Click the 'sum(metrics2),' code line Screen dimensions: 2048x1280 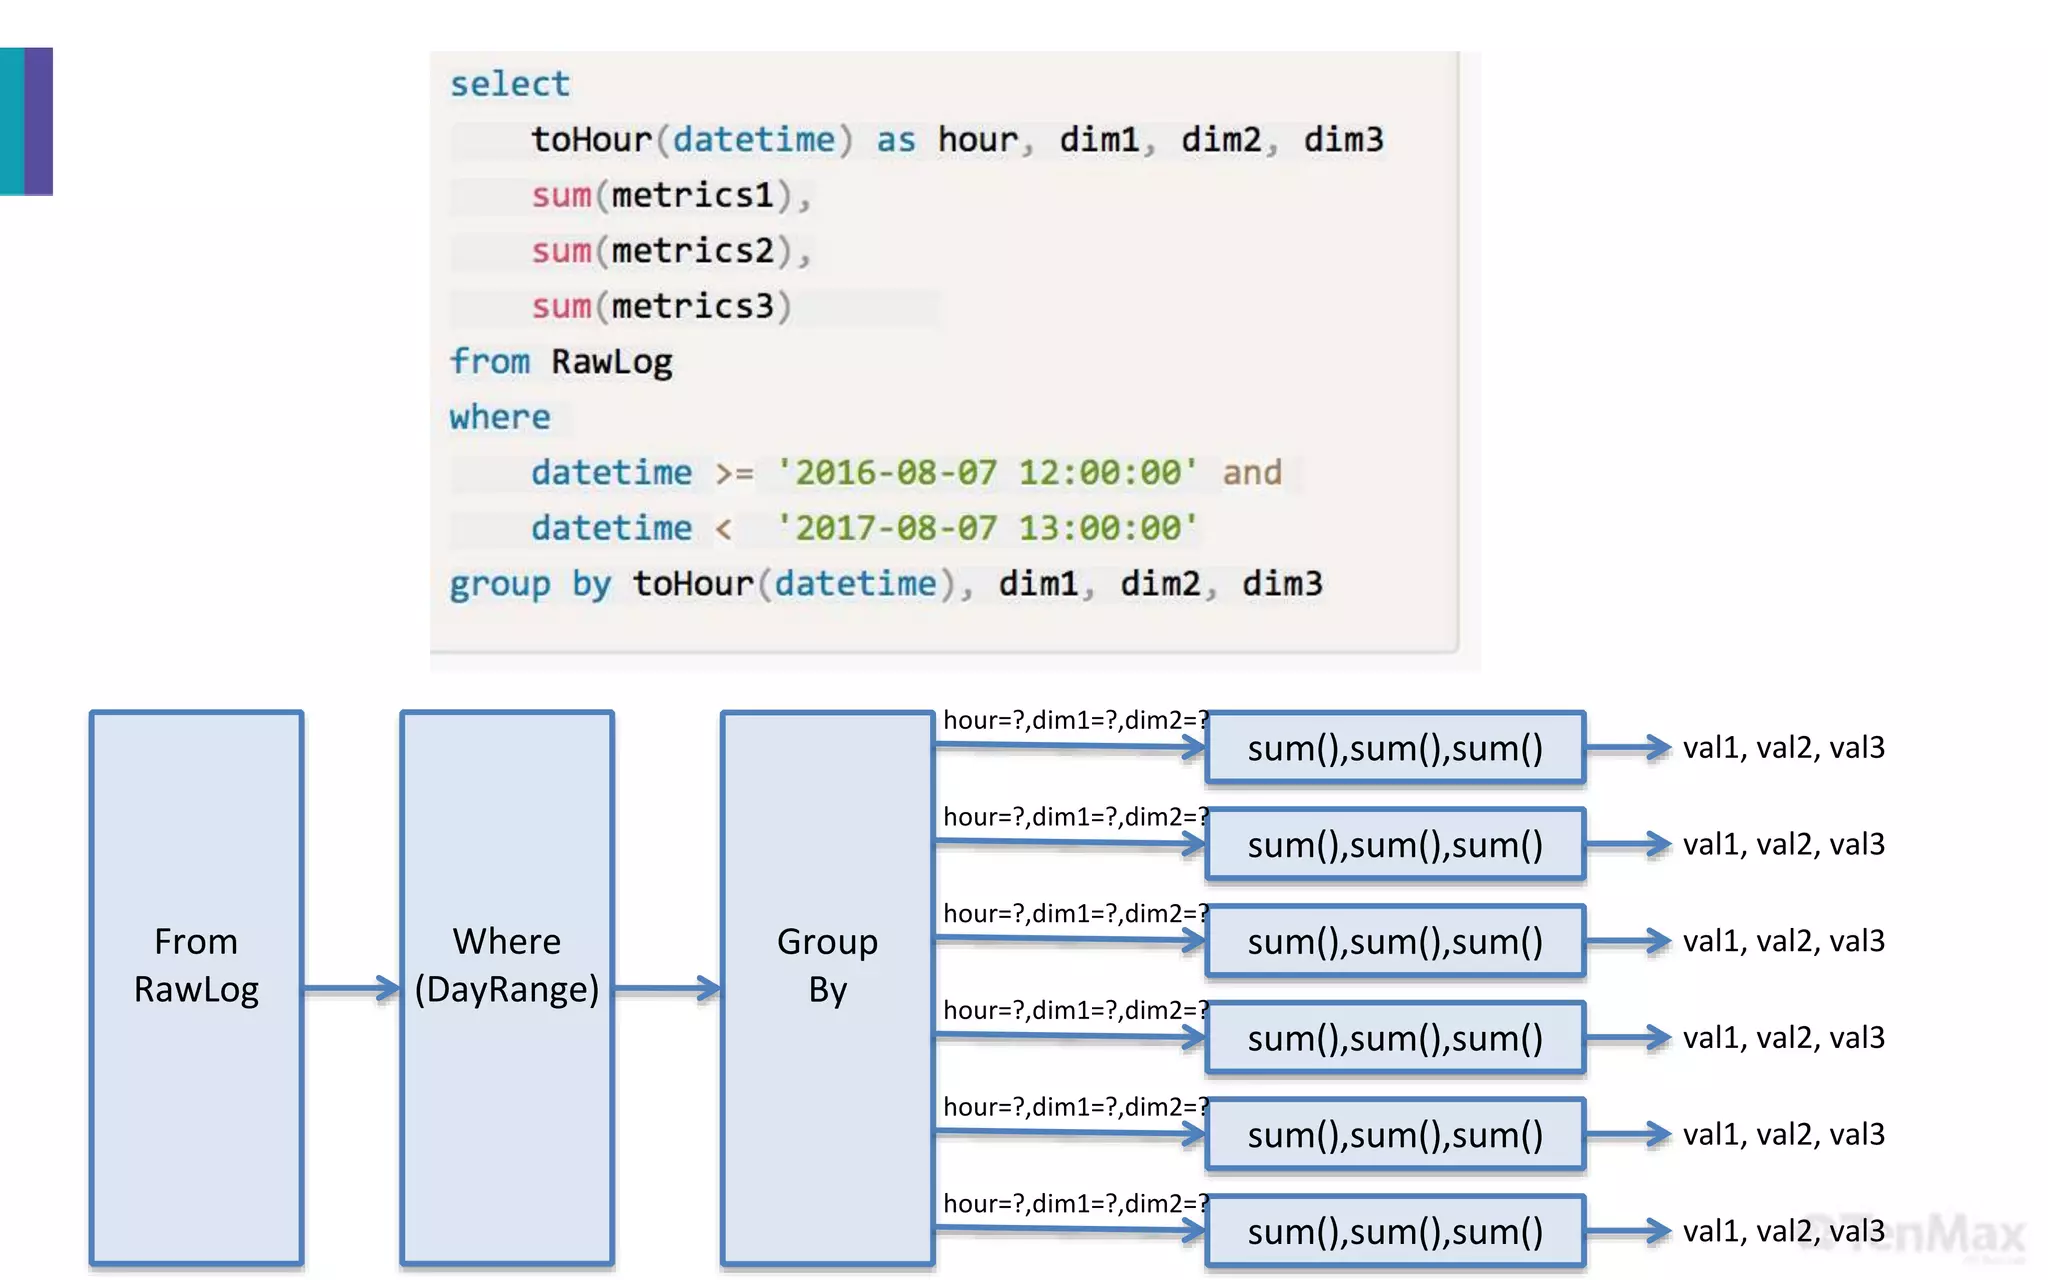(x=671, y=250)
